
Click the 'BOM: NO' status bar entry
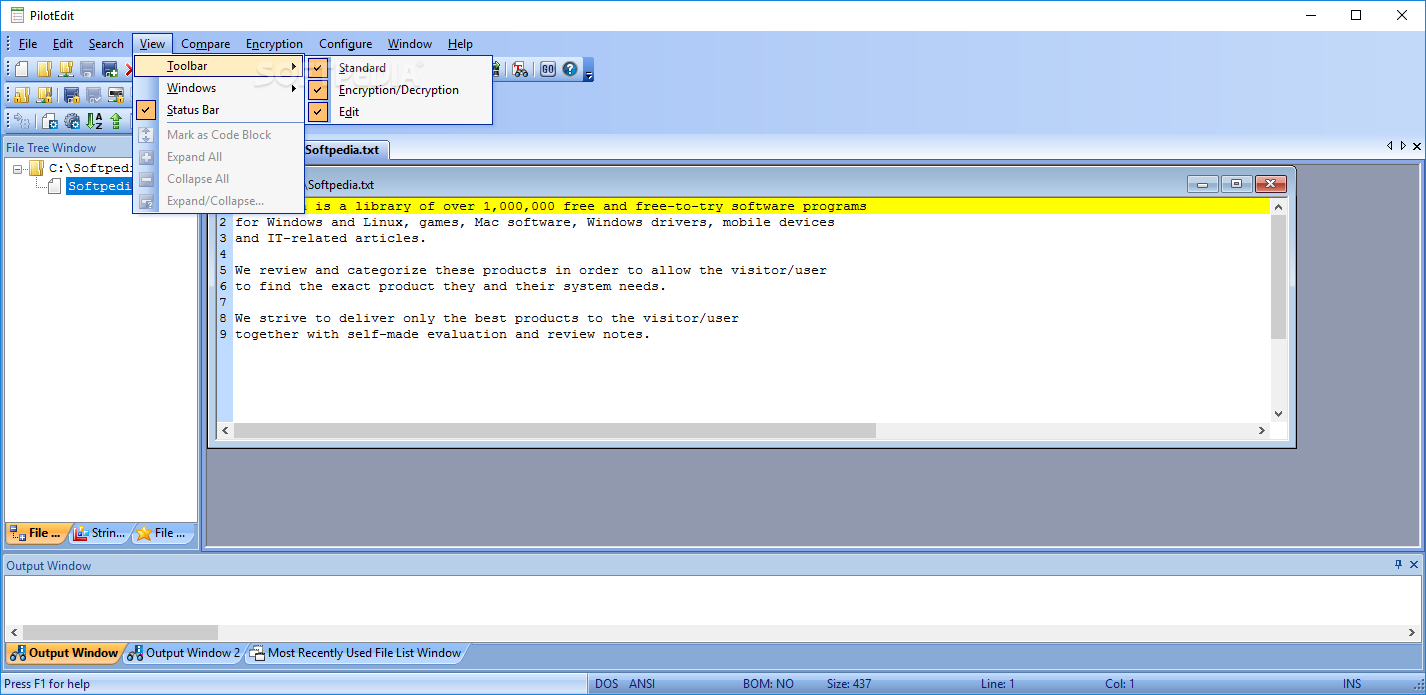pyautogui.click(x=768, y=684)
